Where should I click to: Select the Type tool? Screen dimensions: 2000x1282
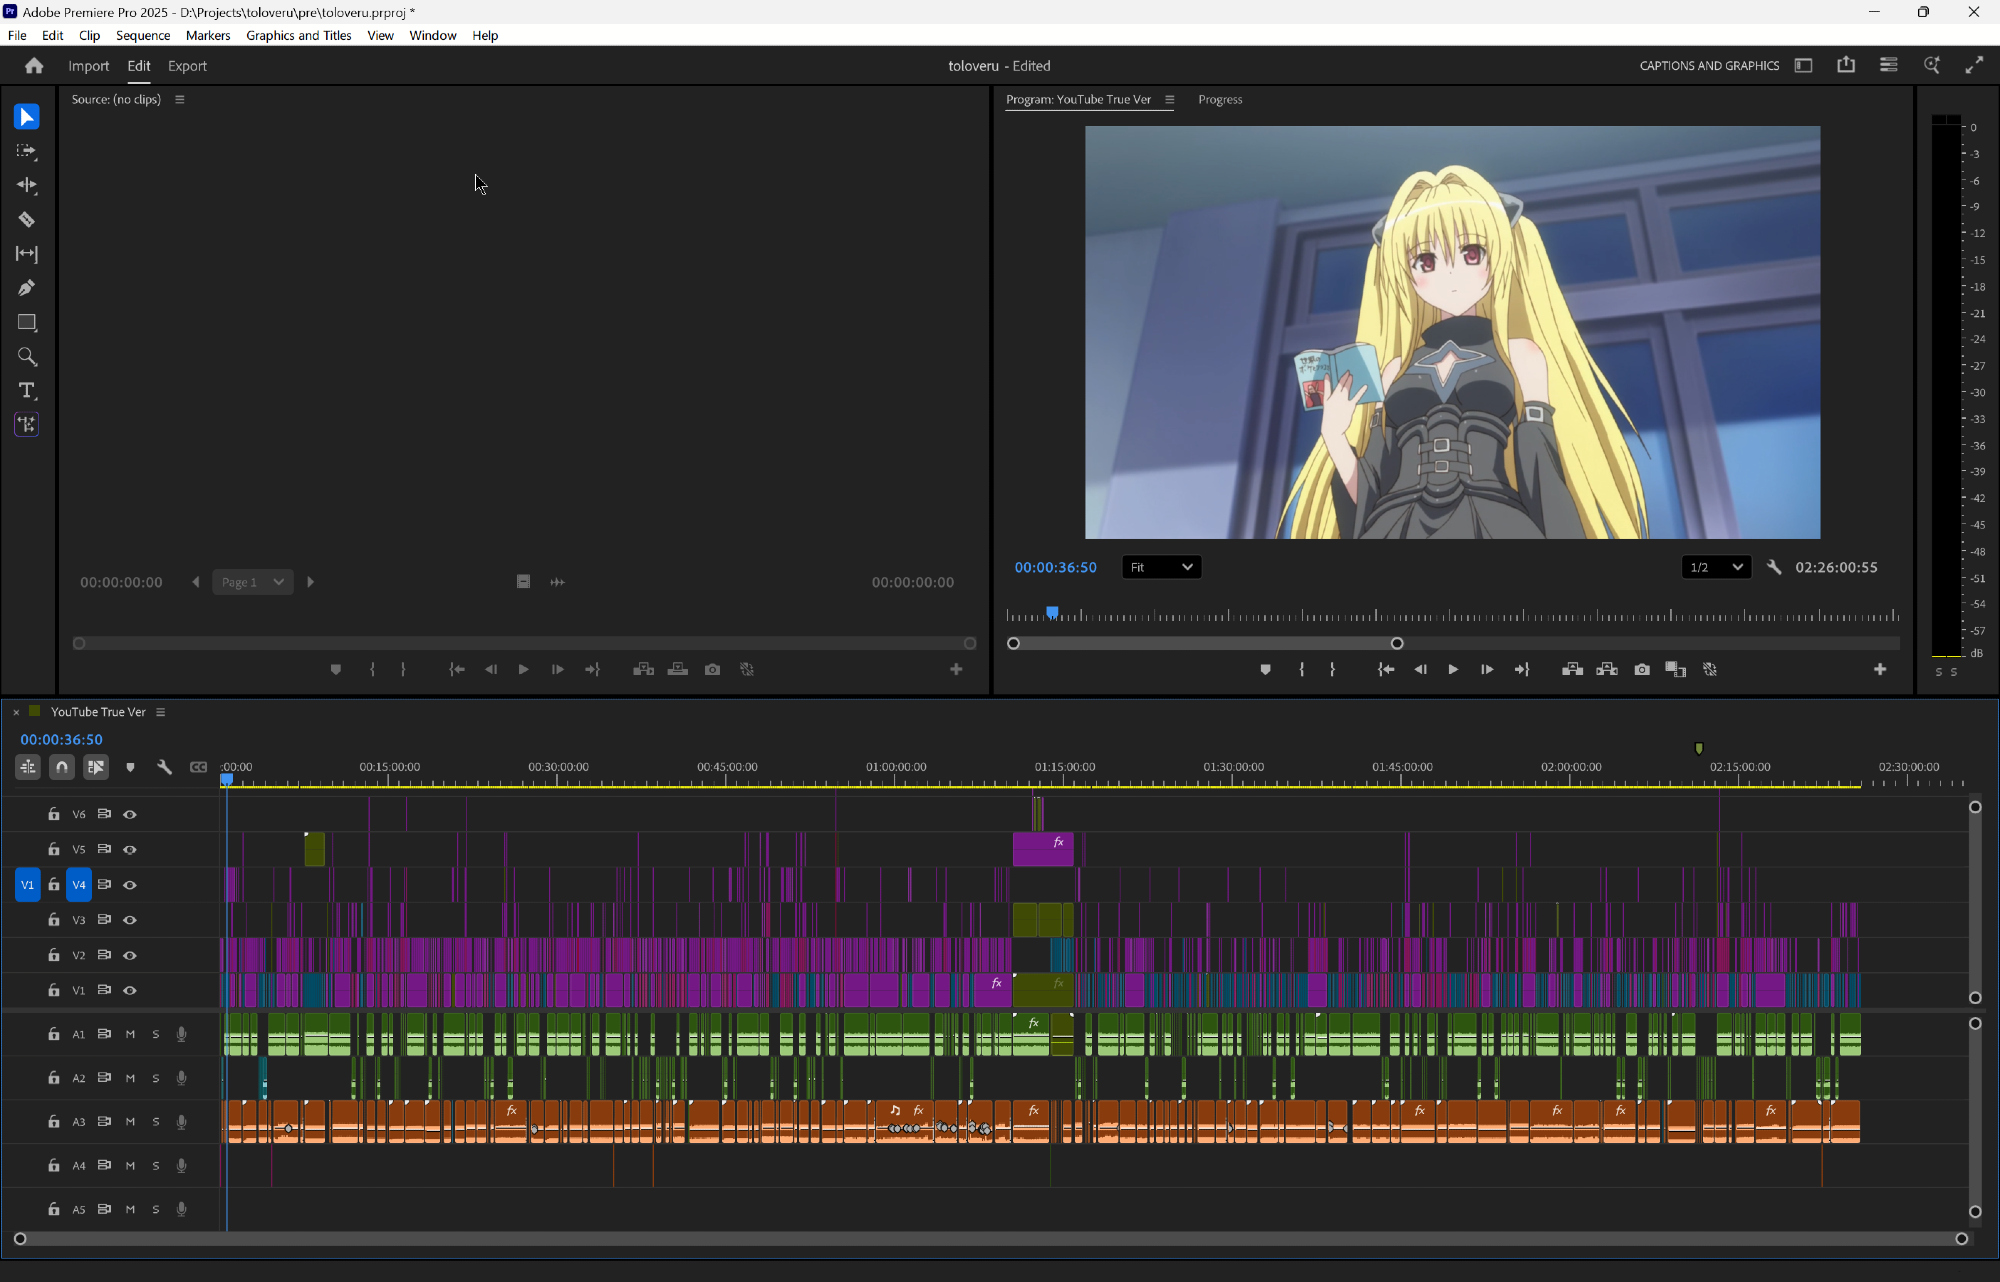[27, 390]
